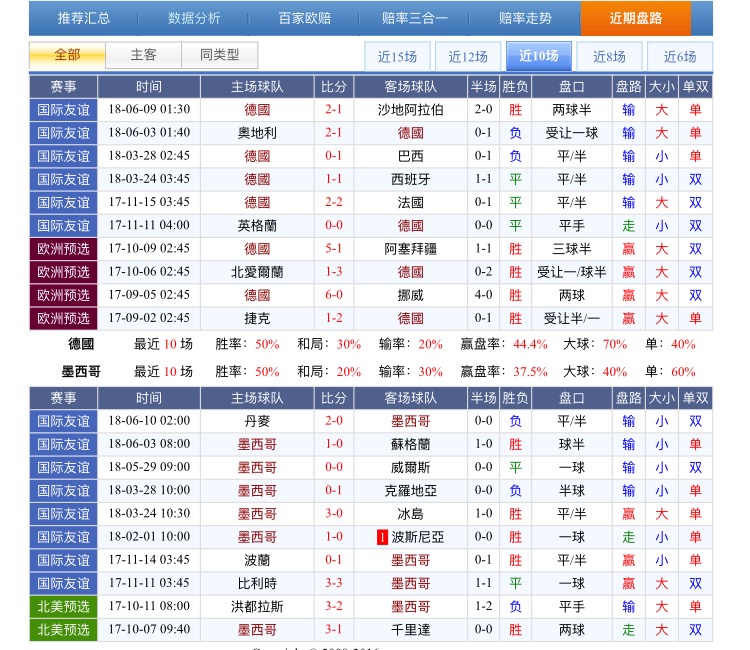The width and height of the screenshot is (750, 650).
Task: Click 比利時 home team name
Action: [x=257, y=584]
